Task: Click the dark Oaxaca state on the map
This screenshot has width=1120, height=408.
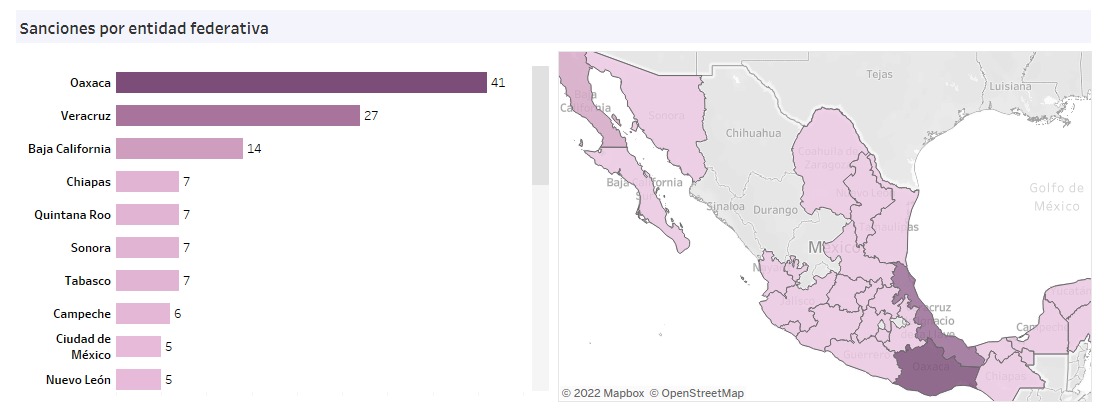Action: point(937,367)
